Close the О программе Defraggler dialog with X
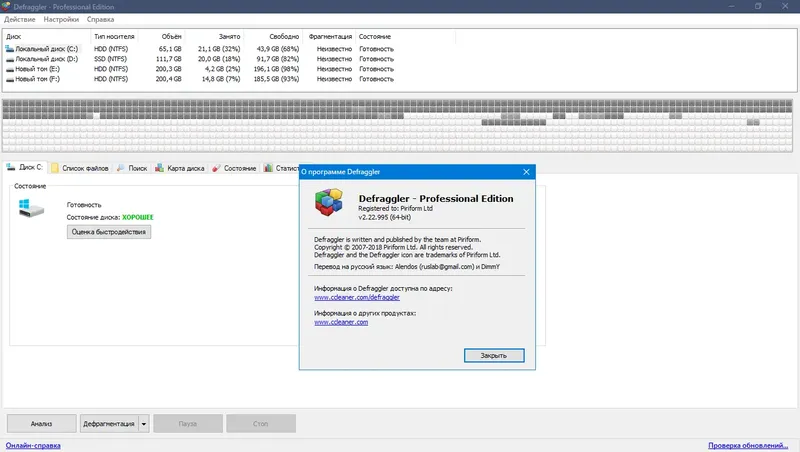Screen dimensions: 800x452 tap(527, 172)
